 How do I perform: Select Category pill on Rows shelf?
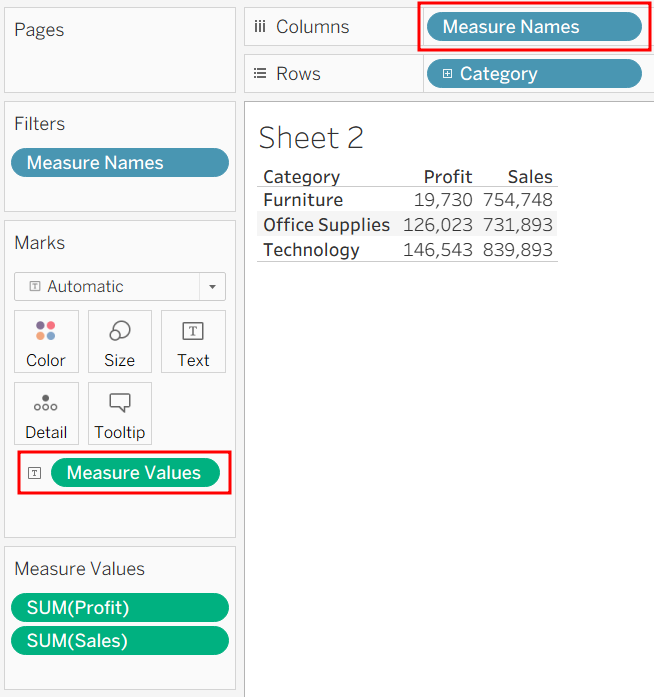[x=534, y=73]
